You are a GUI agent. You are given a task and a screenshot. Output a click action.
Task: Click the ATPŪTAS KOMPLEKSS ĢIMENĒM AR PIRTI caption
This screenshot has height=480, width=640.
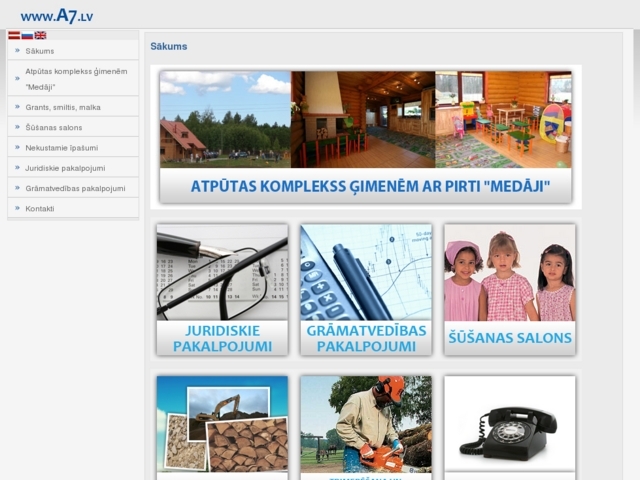point(370,186)
